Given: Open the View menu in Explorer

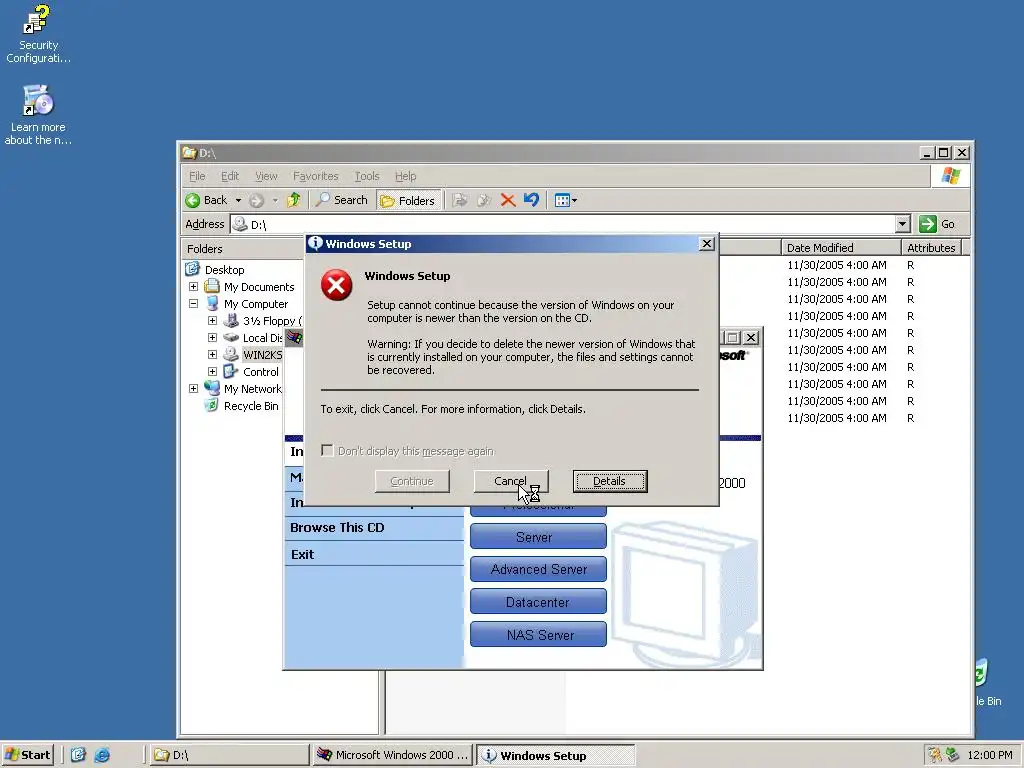Looking at the screenshot, I should (x=266, y=176).
